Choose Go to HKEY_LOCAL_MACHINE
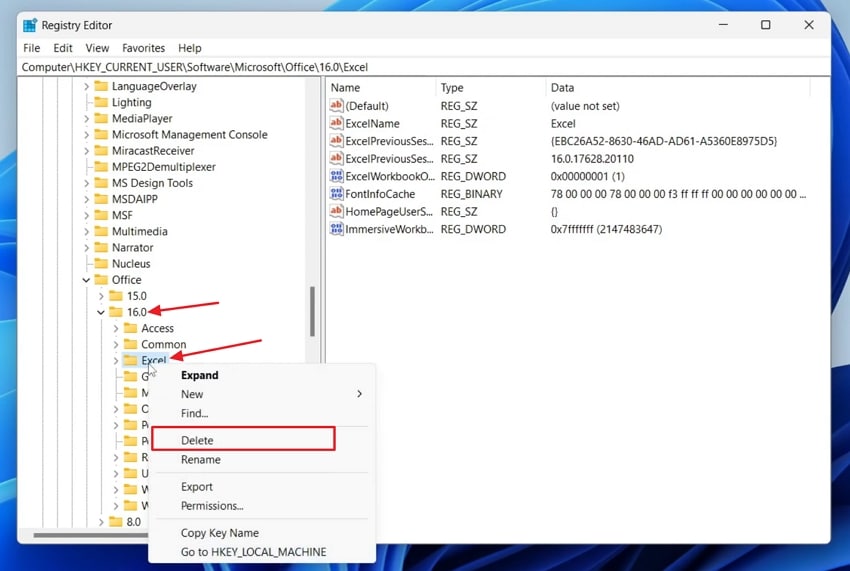850x571 pixels. [x=262, y=552]
